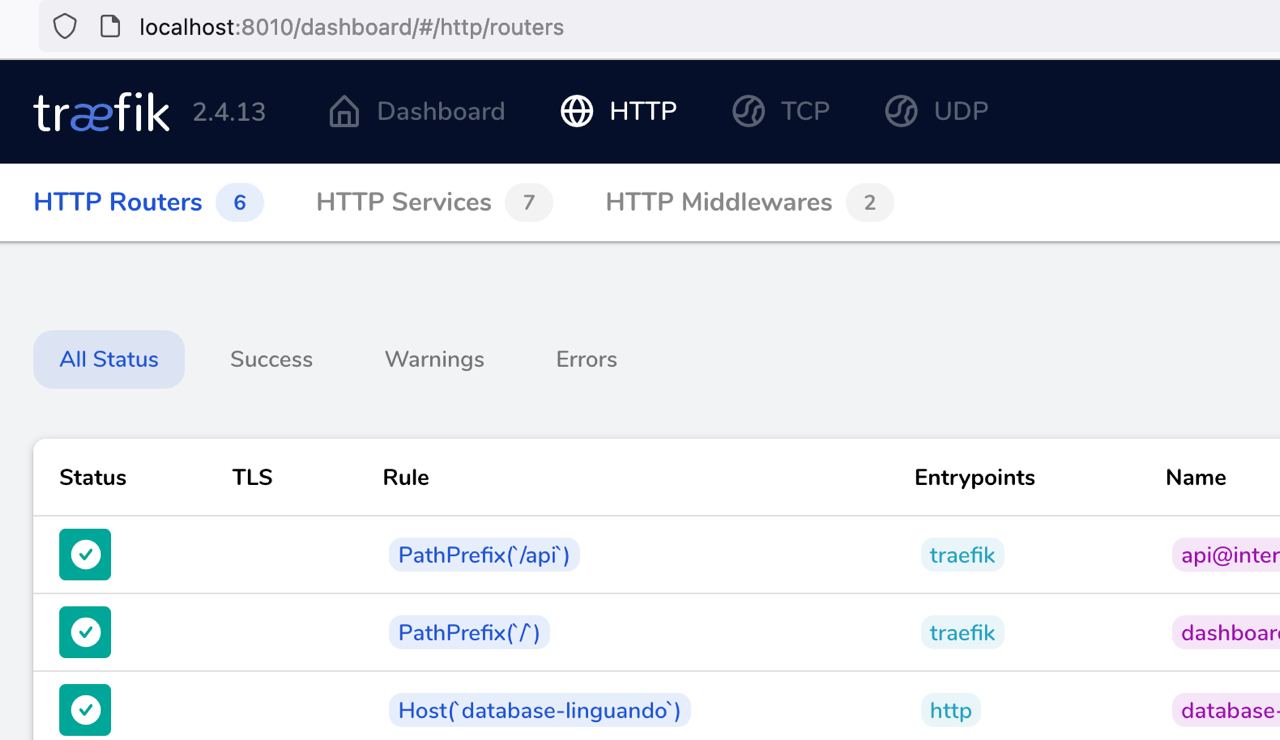1280x740 pixels.
Task: Filter routers by Errors
Action: point(586,359)
